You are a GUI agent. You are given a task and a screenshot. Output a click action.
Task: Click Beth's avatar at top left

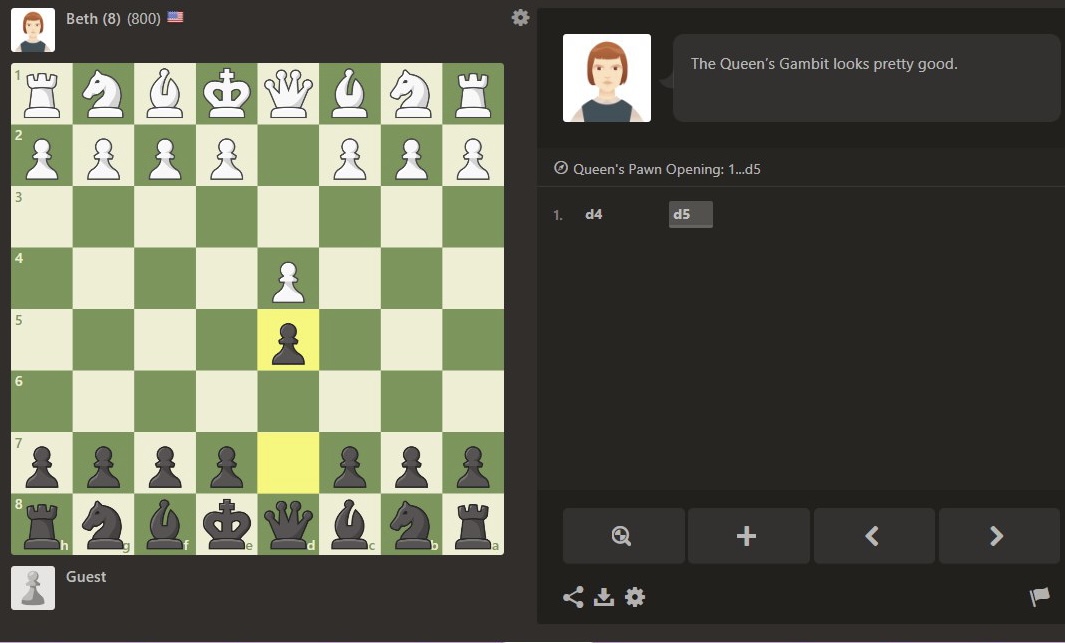point(33,30)
